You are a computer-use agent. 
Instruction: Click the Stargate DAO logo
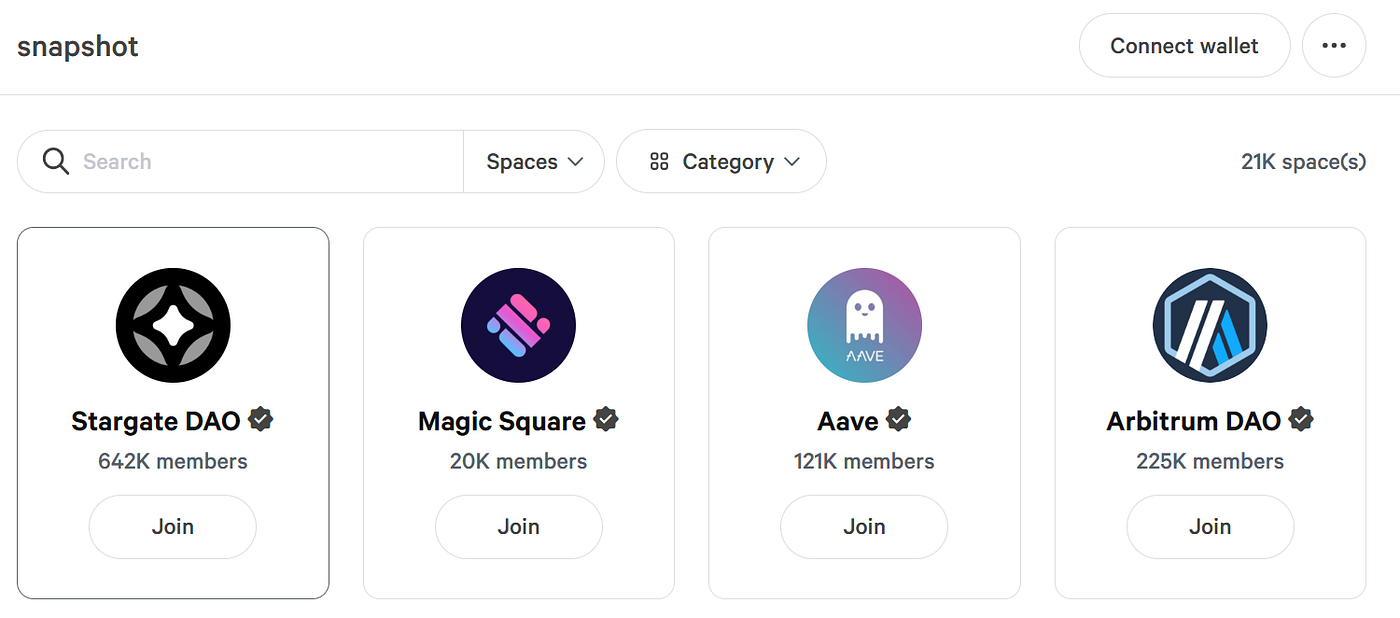[173, 325]
